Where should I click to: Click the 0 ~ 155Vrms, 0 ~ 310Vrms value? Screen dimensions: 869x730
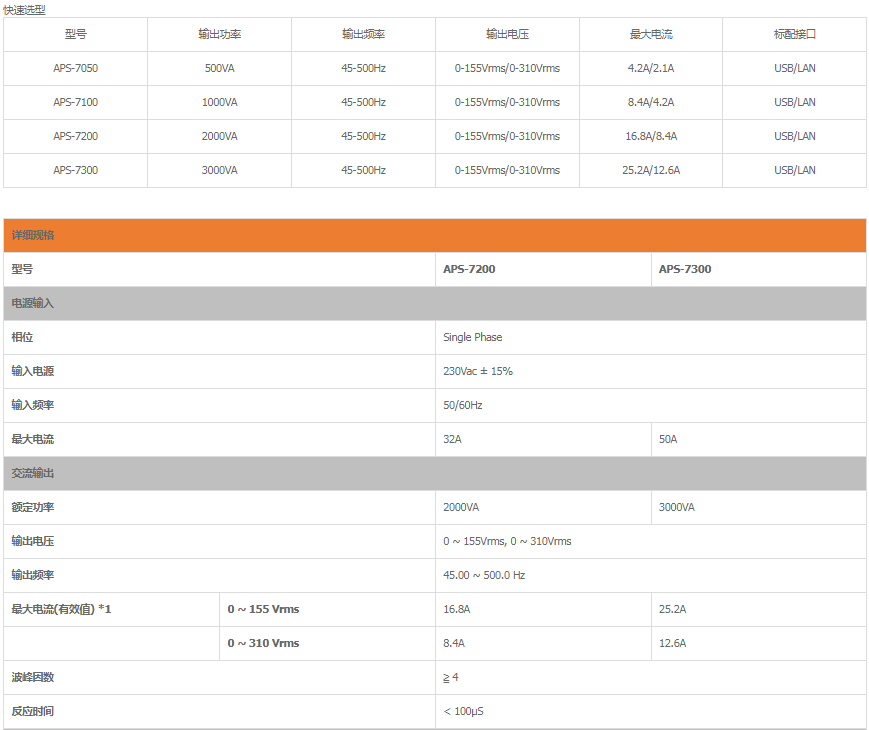[507, 541]
